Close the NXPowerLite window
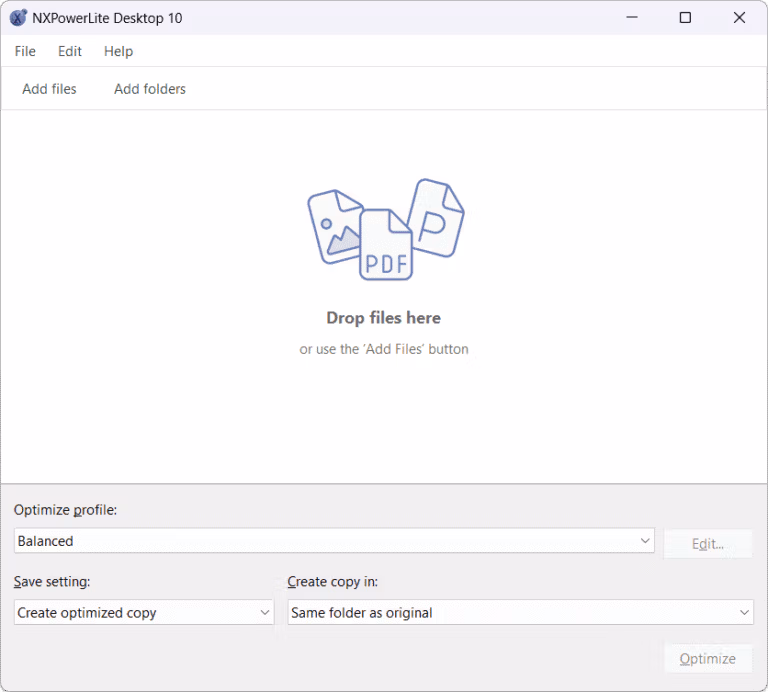Screen dimensions: 768x692 point(739,18)
